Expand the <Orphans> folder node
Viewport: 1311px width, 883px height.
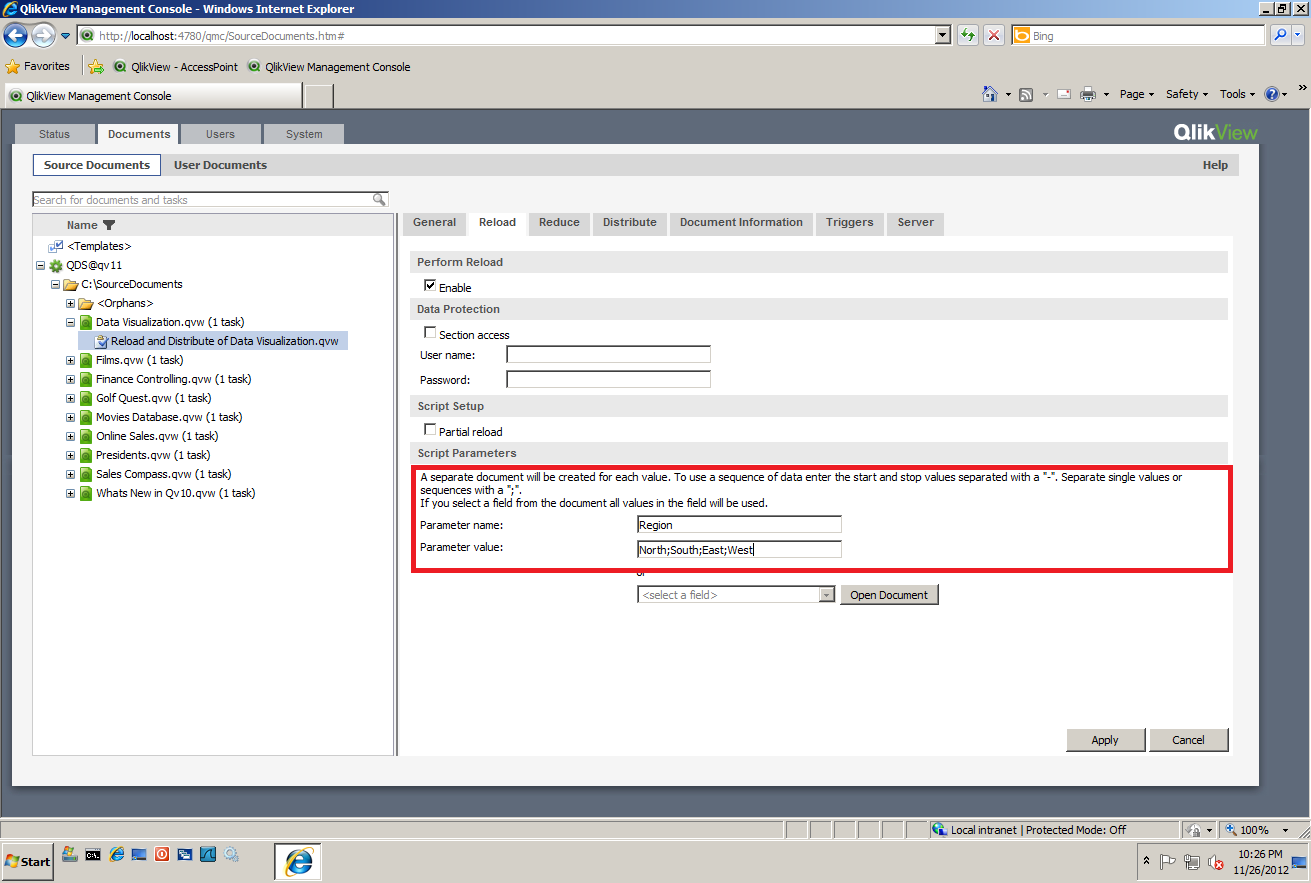(70, 303)
